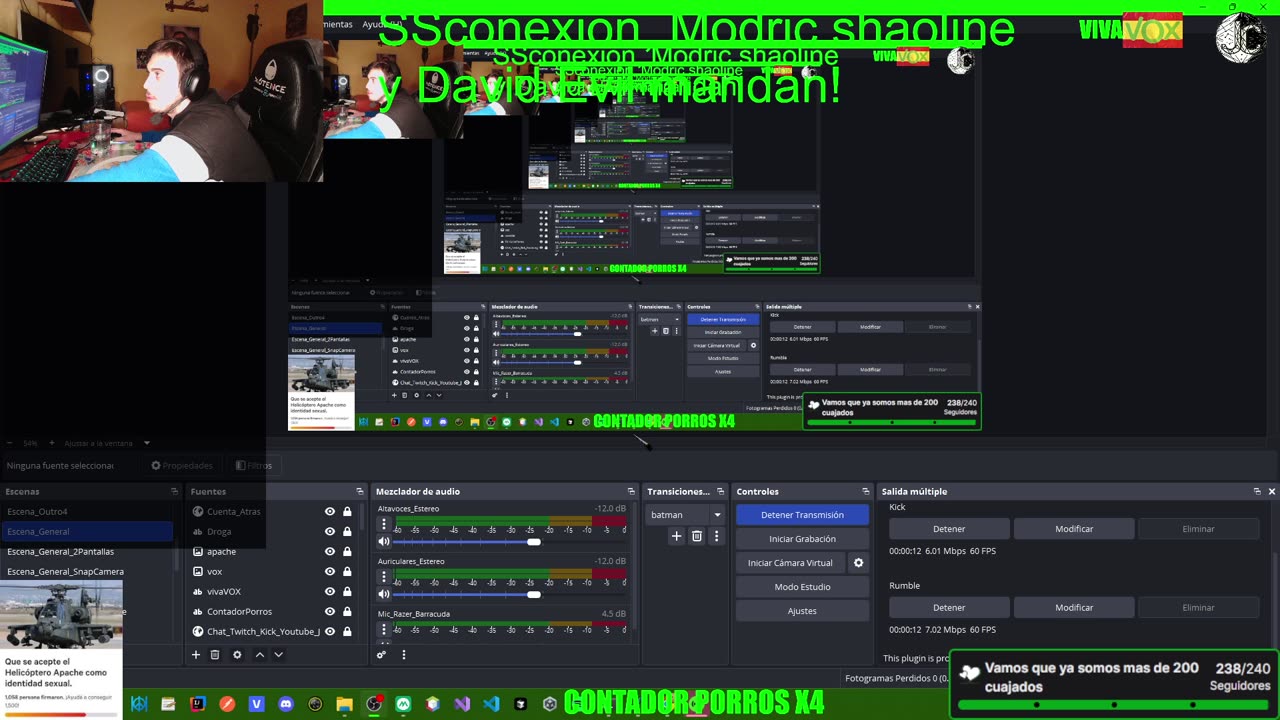Open source properties with the gear icon under Fuentes

237,655
